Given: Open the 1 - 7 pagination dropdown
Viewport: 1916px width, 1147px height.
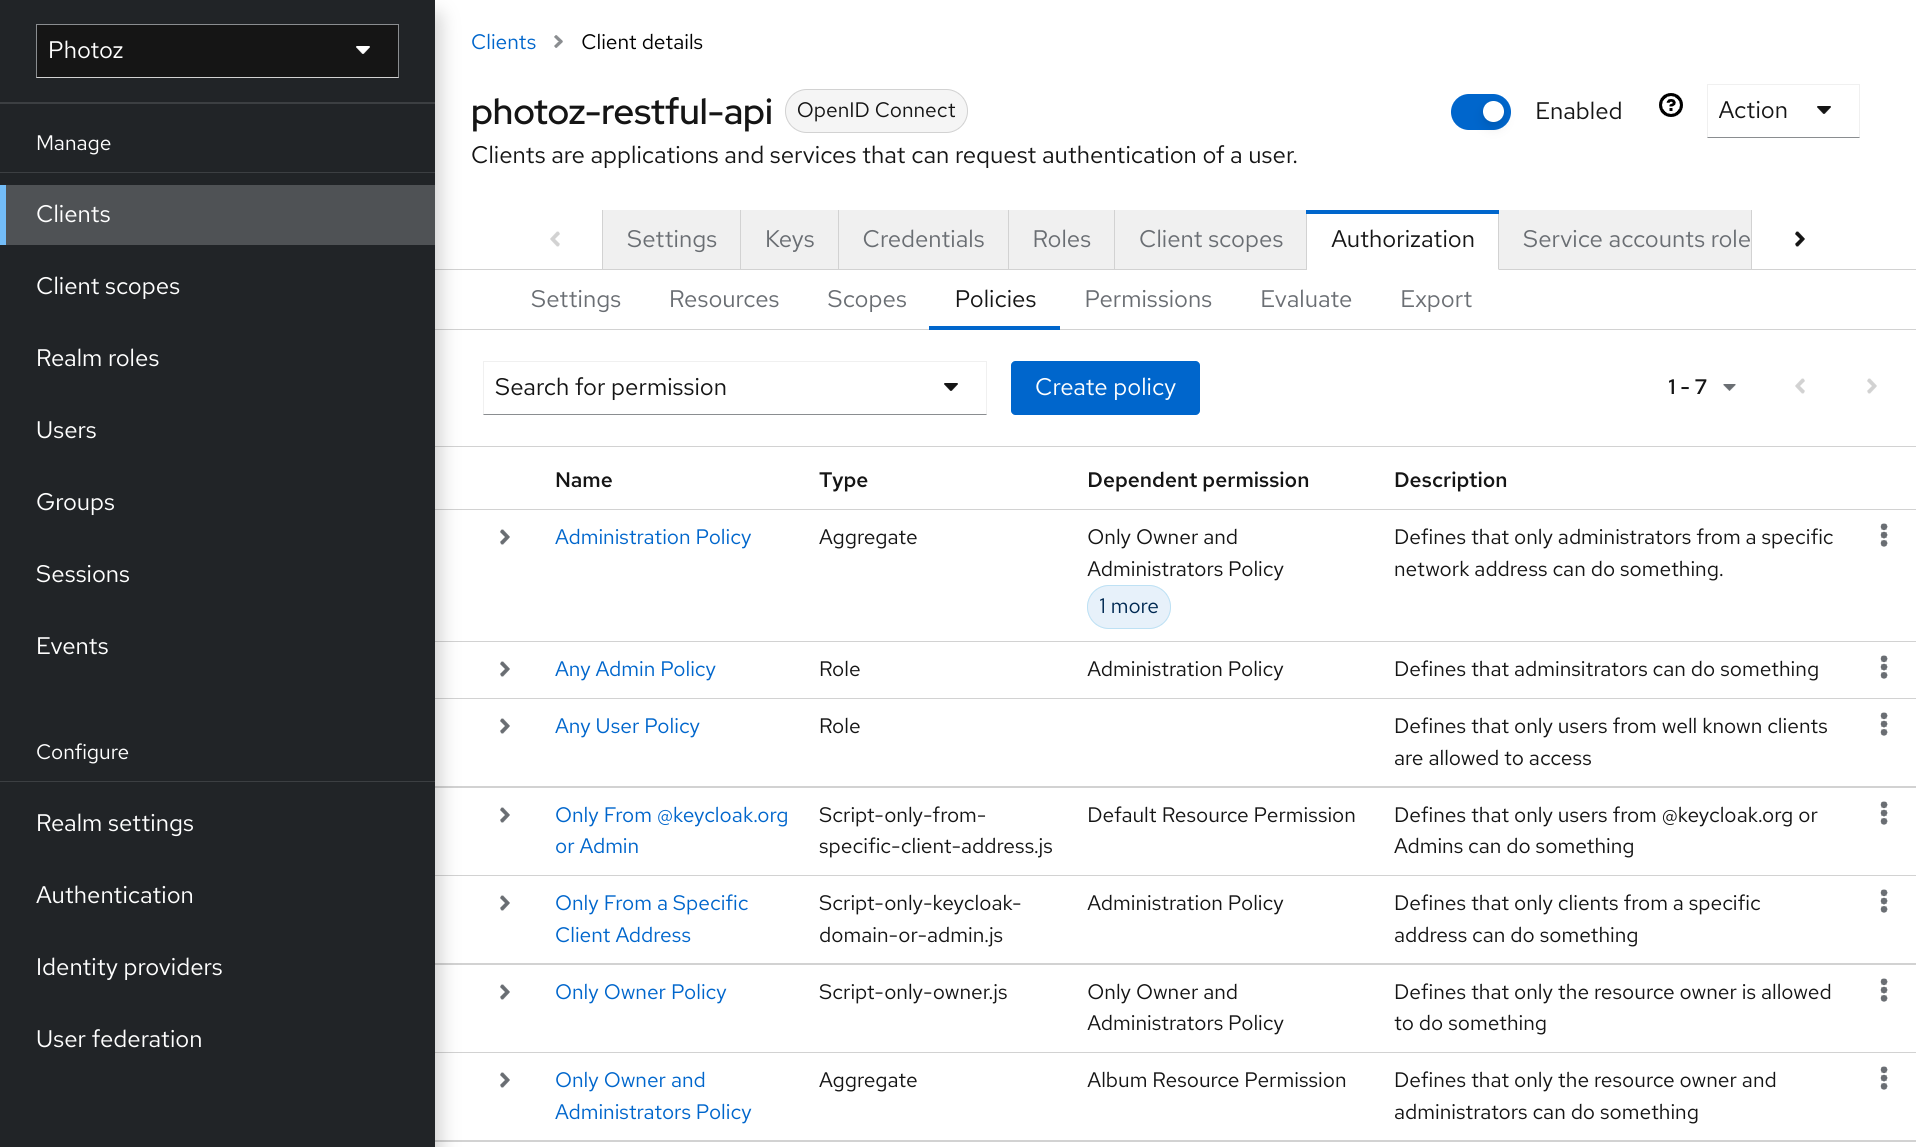Looking at the screenshot, I should tap(1701, 387).
